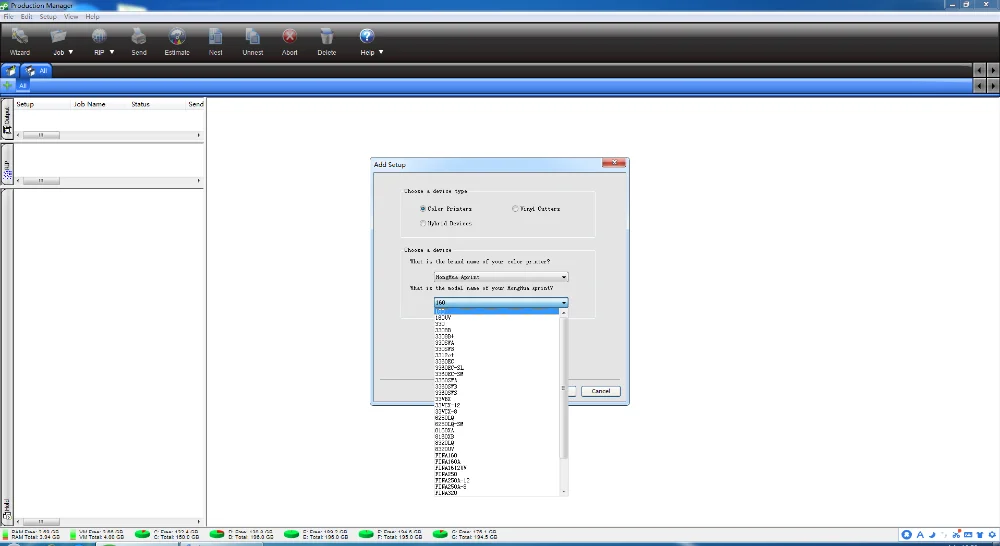
Task: Click the model list vertical scrollbar
Action: pos(563,402)
